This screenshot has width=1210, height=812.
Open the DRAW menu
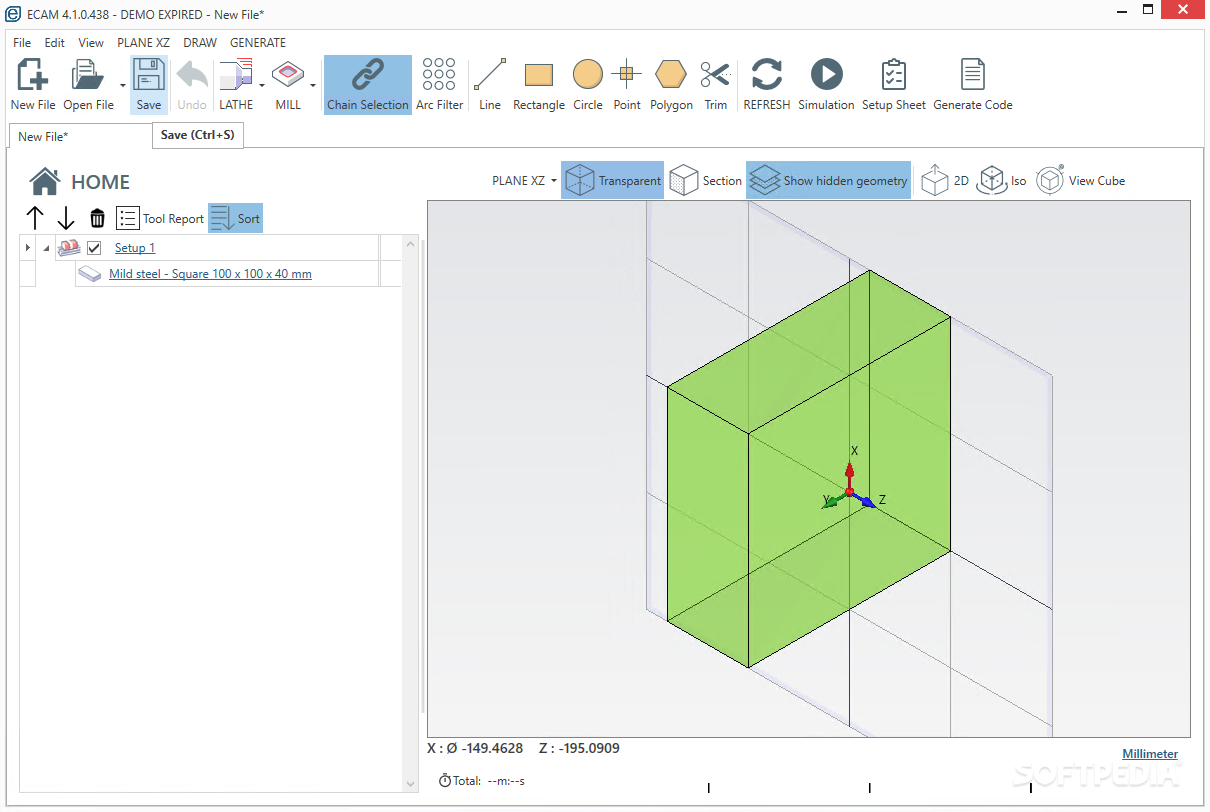click(200, 43)
